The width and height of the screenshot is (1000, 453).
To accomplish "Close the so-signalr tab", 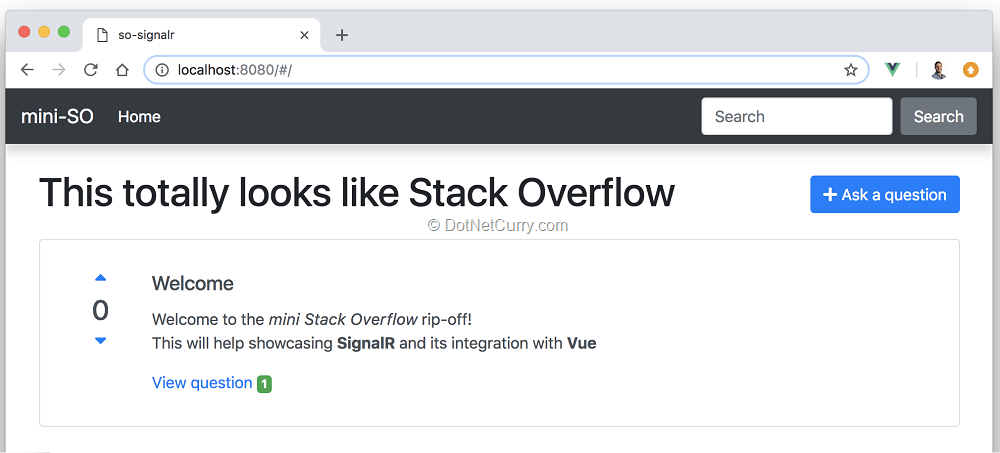I will pos(304,35).
